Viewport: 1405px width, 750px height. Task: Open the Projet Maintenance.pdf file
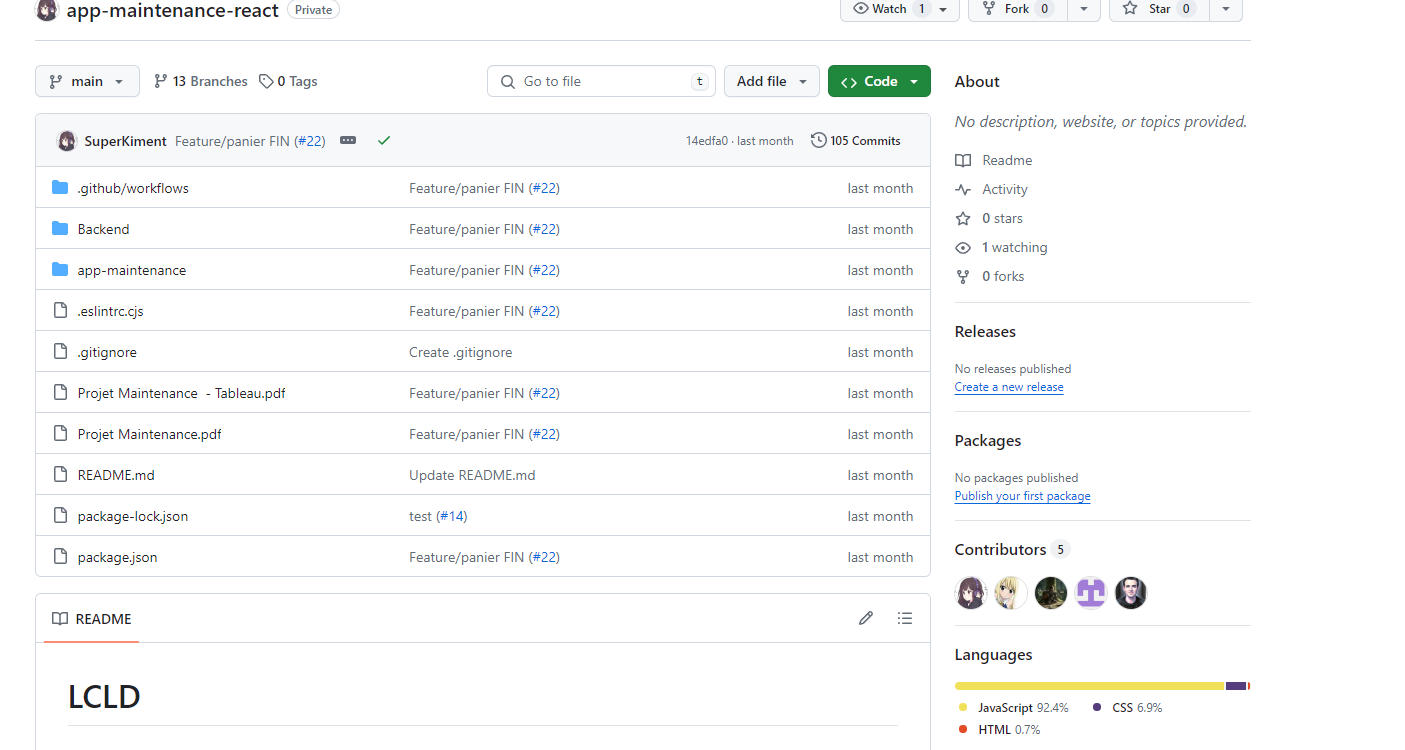(x=150, y=434)
